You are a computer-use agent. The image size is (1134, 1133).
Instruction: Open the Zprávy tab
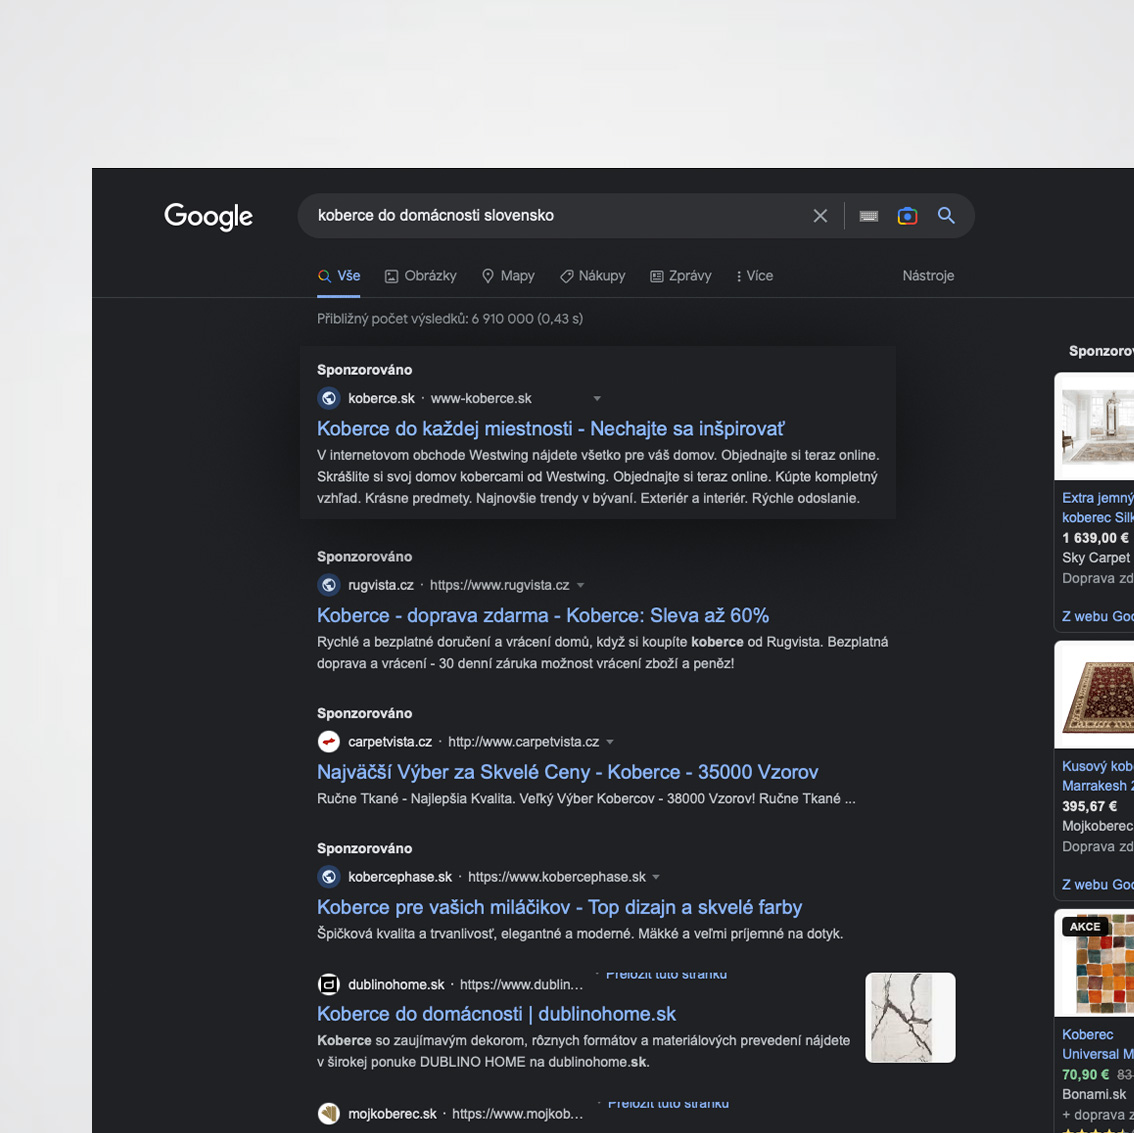click(681, 275)
